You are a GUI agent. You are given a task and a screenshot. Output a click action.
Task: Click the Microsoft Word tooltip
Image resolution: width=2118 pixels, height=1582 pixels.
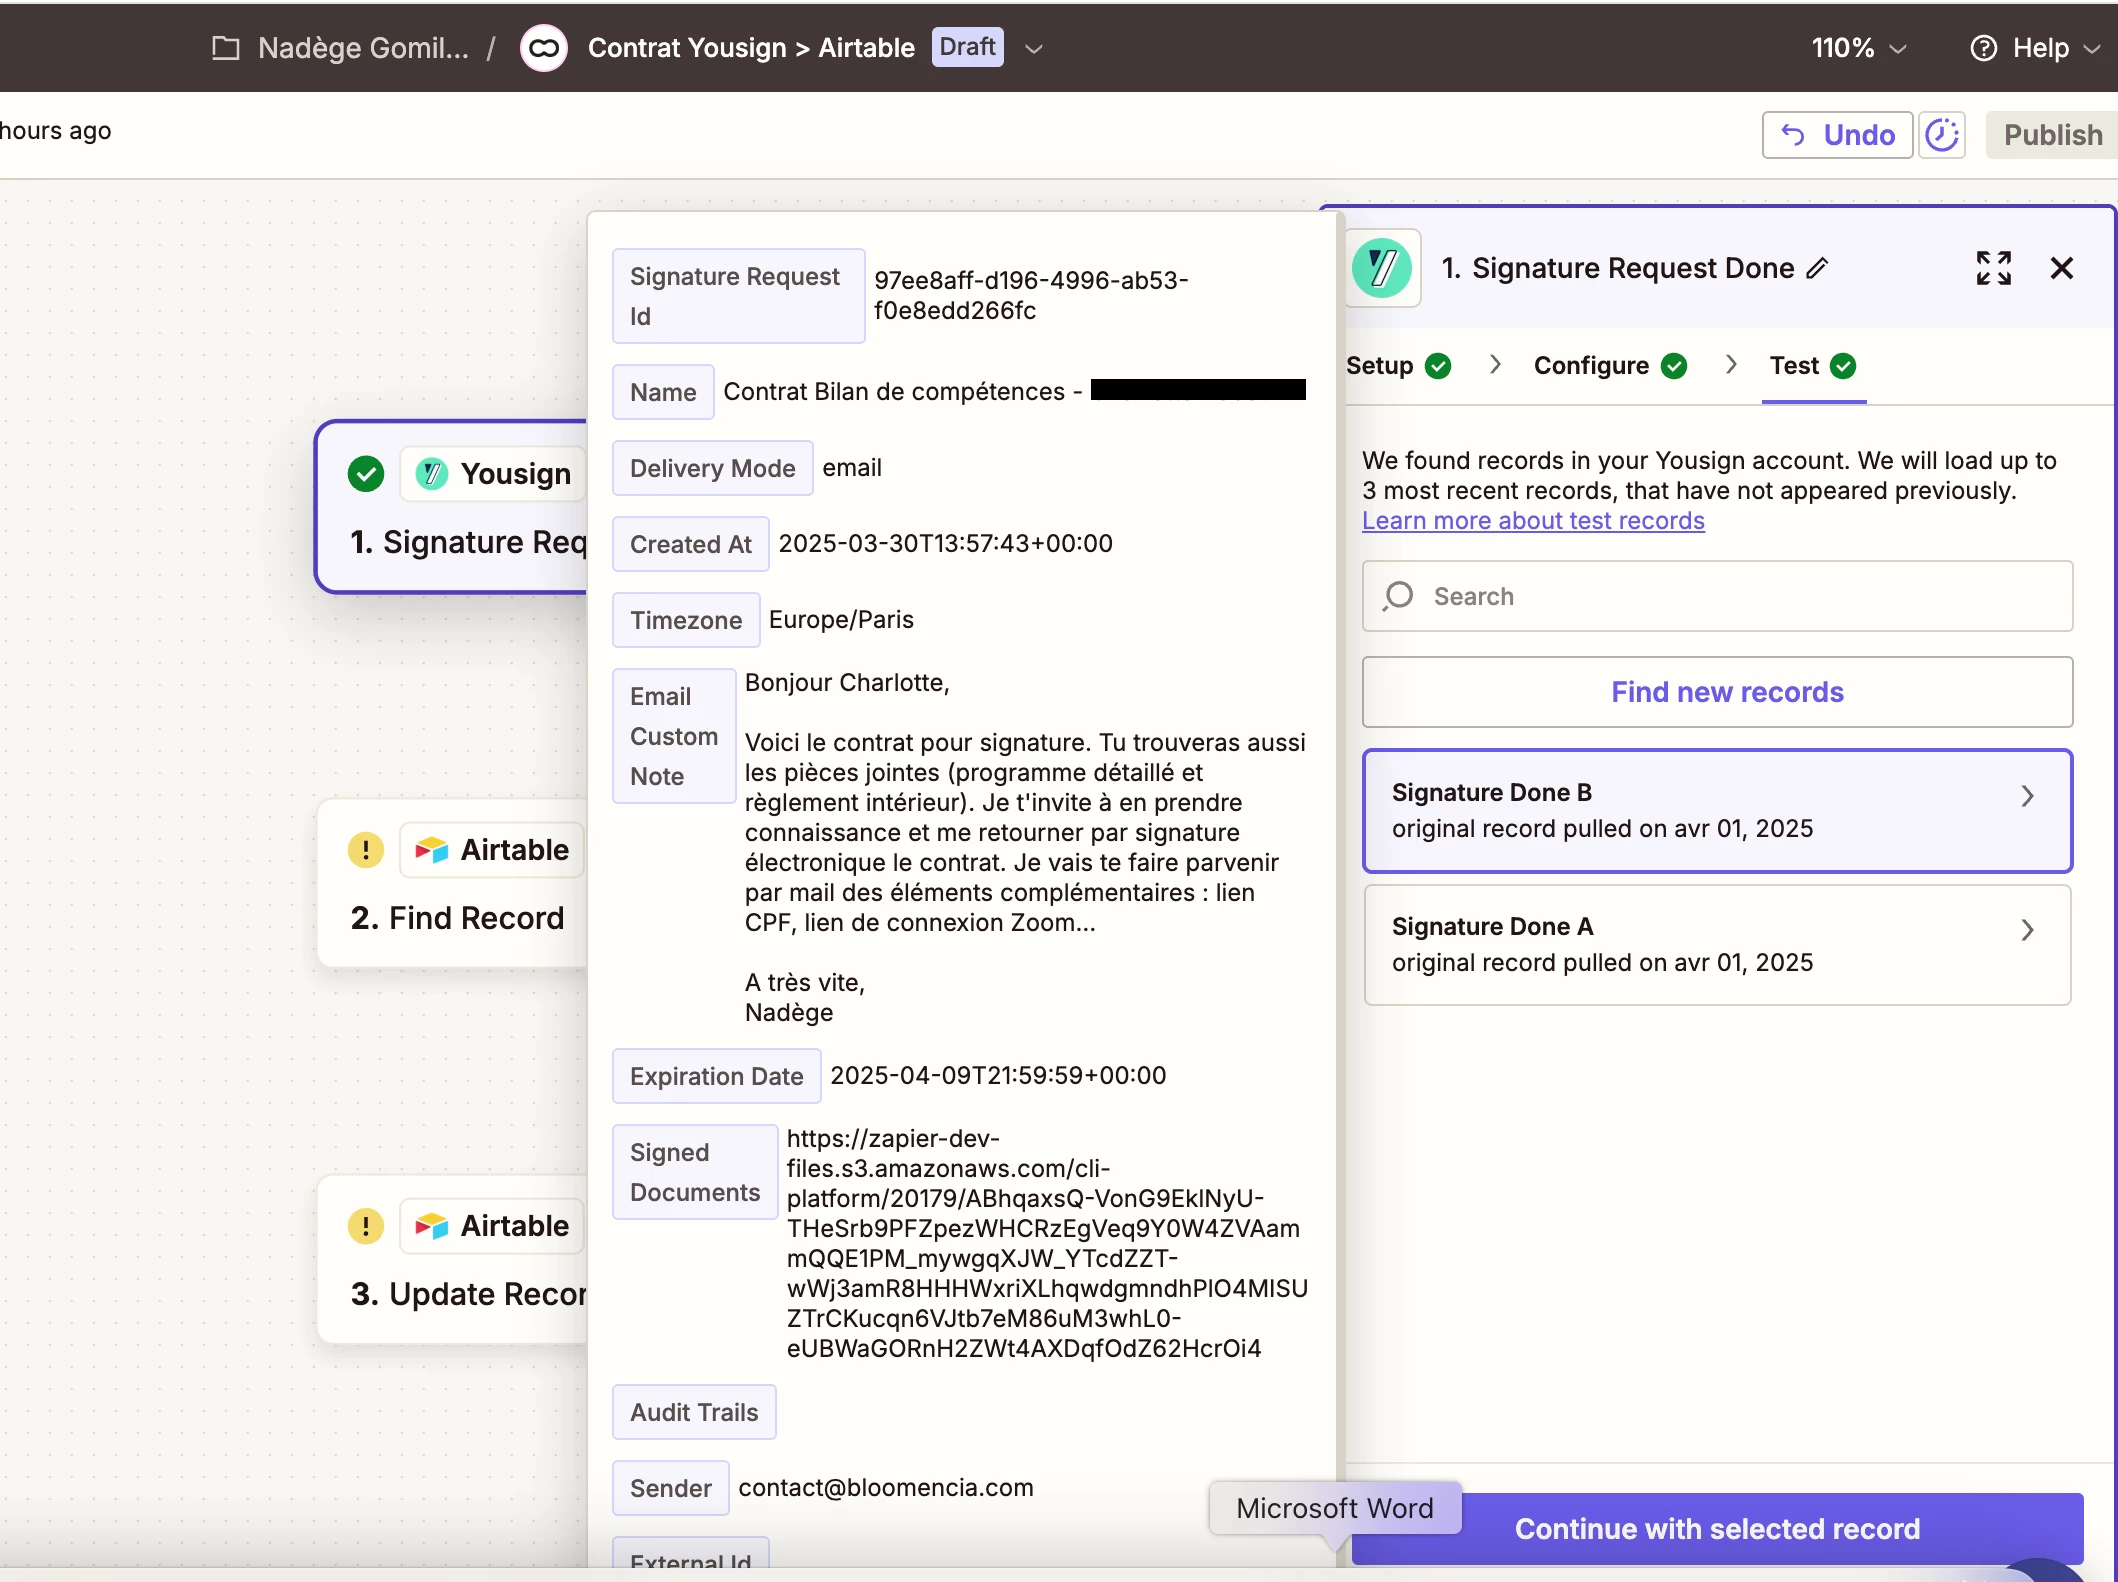pos(1335,1508)
